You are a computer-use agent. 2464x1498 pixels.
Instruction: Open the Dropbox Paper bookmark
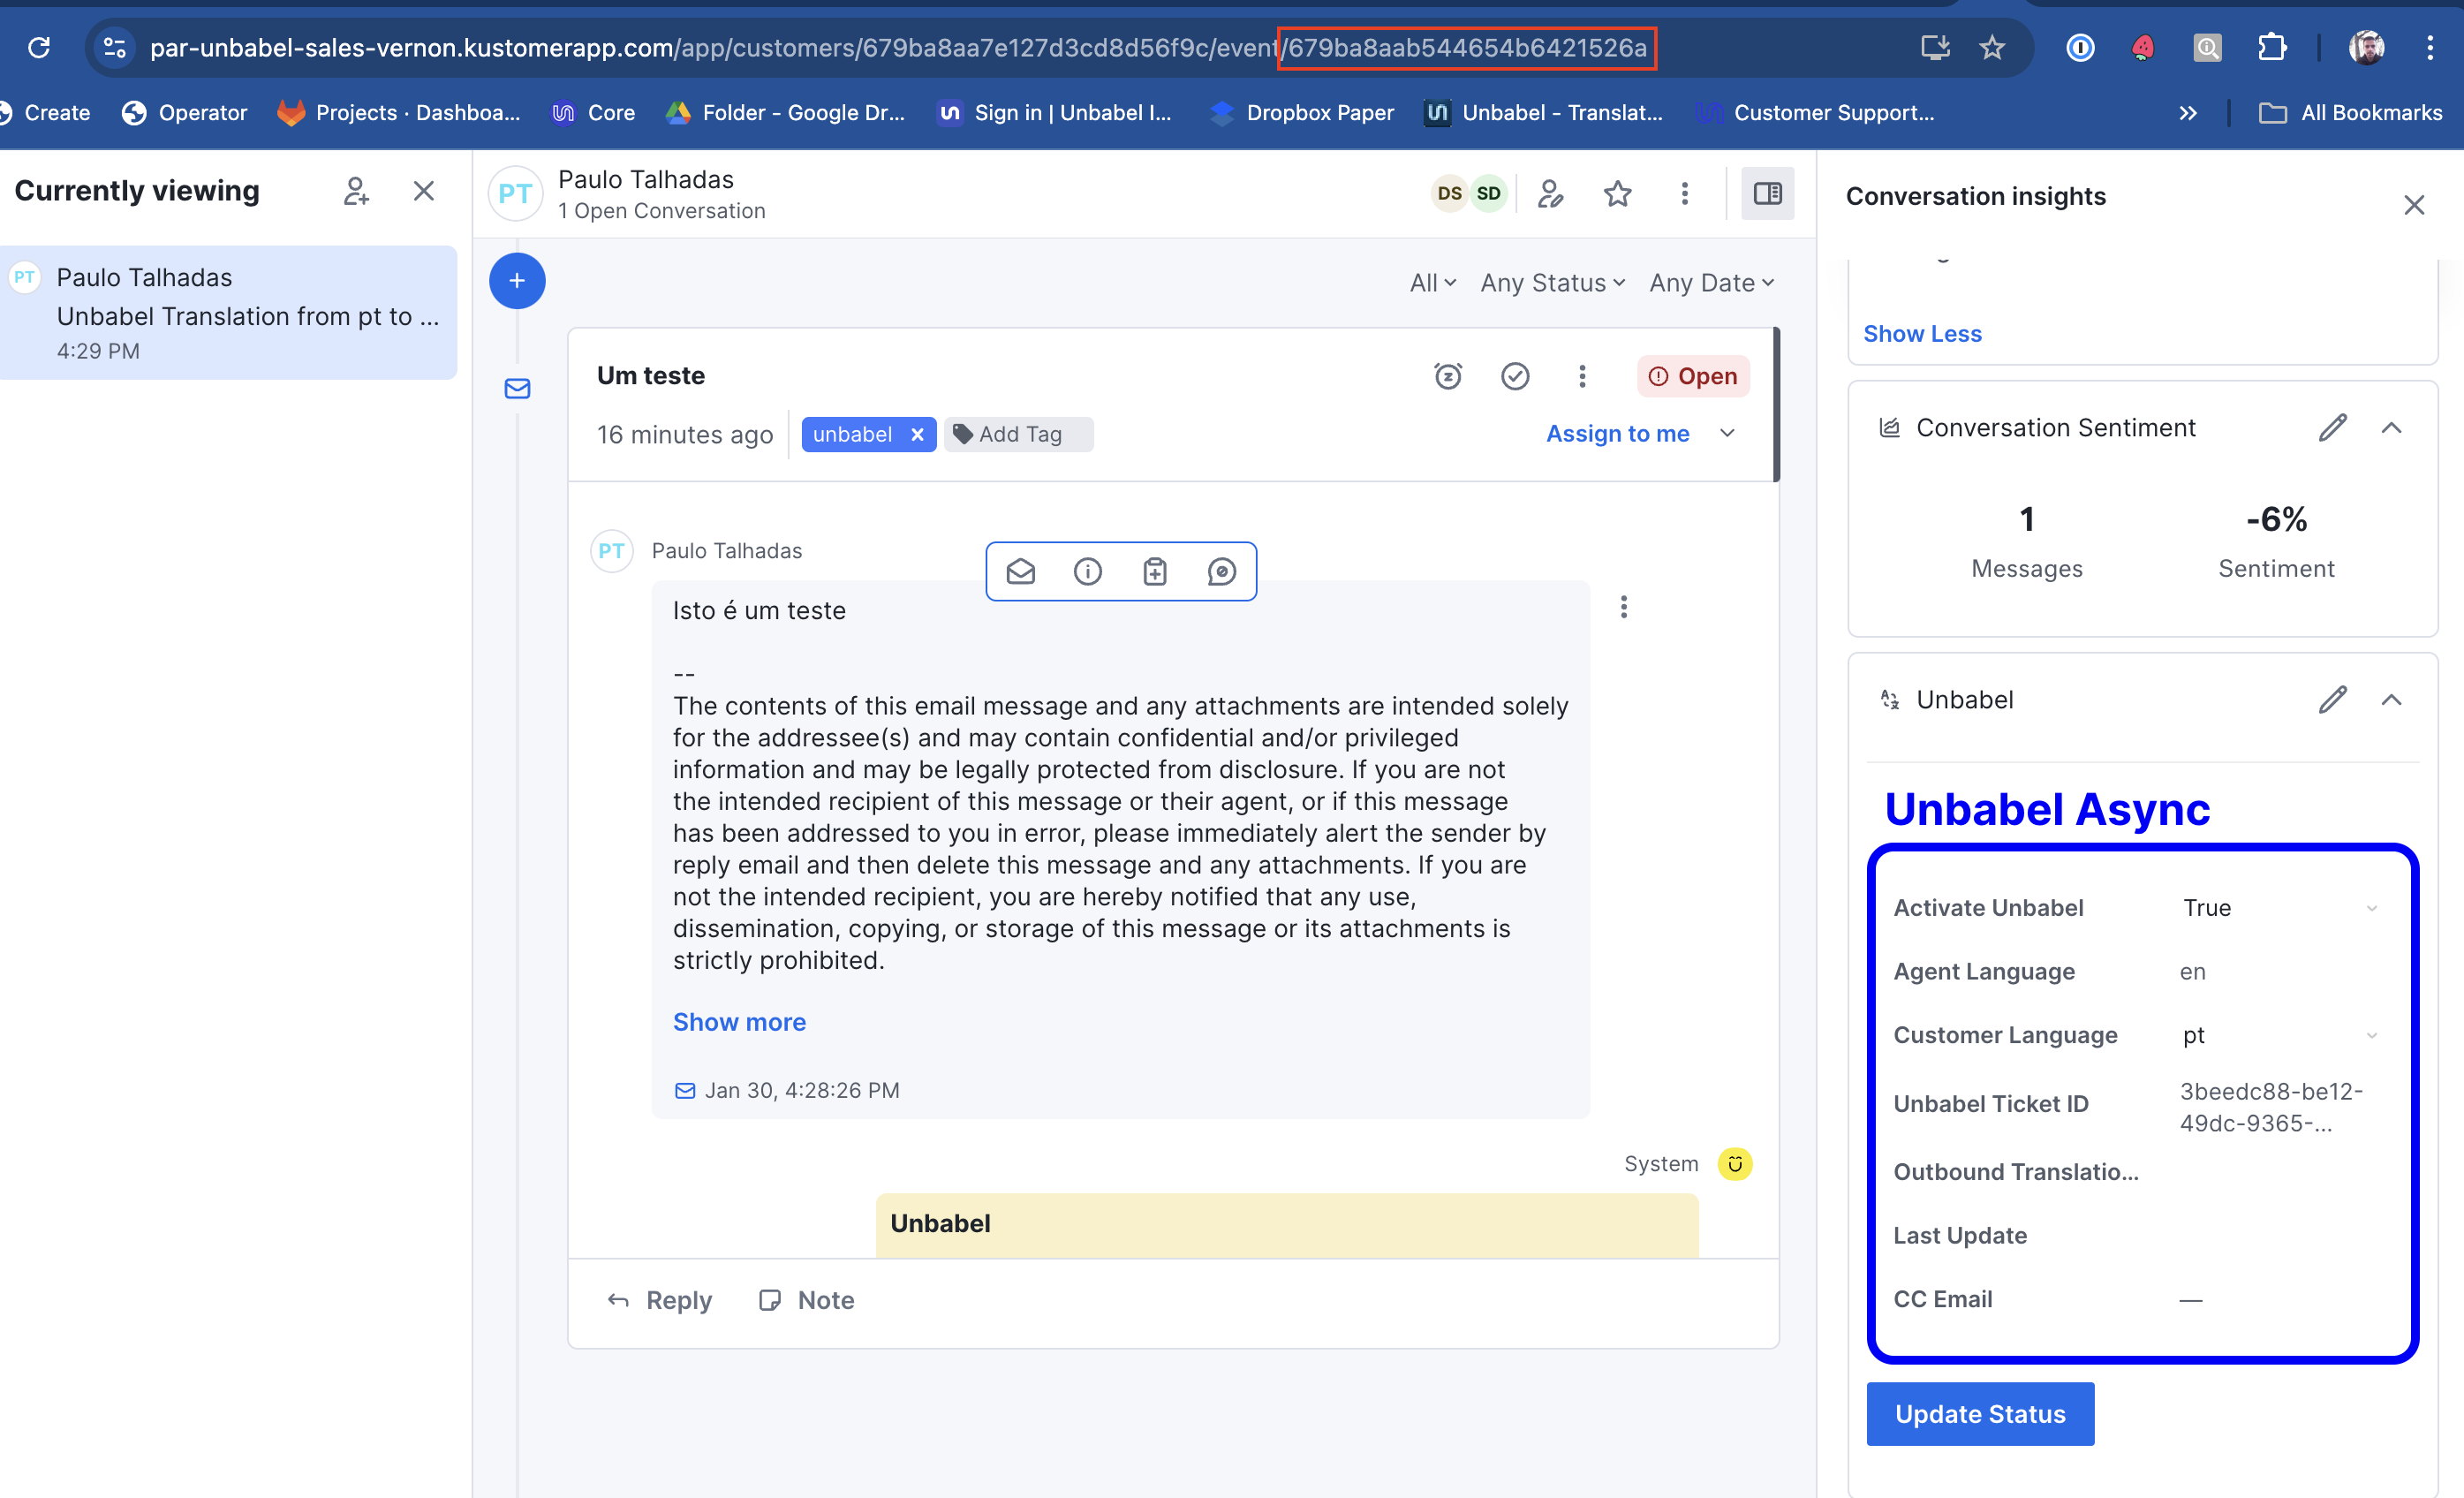pyautogui.click(x=1301, y=113)
